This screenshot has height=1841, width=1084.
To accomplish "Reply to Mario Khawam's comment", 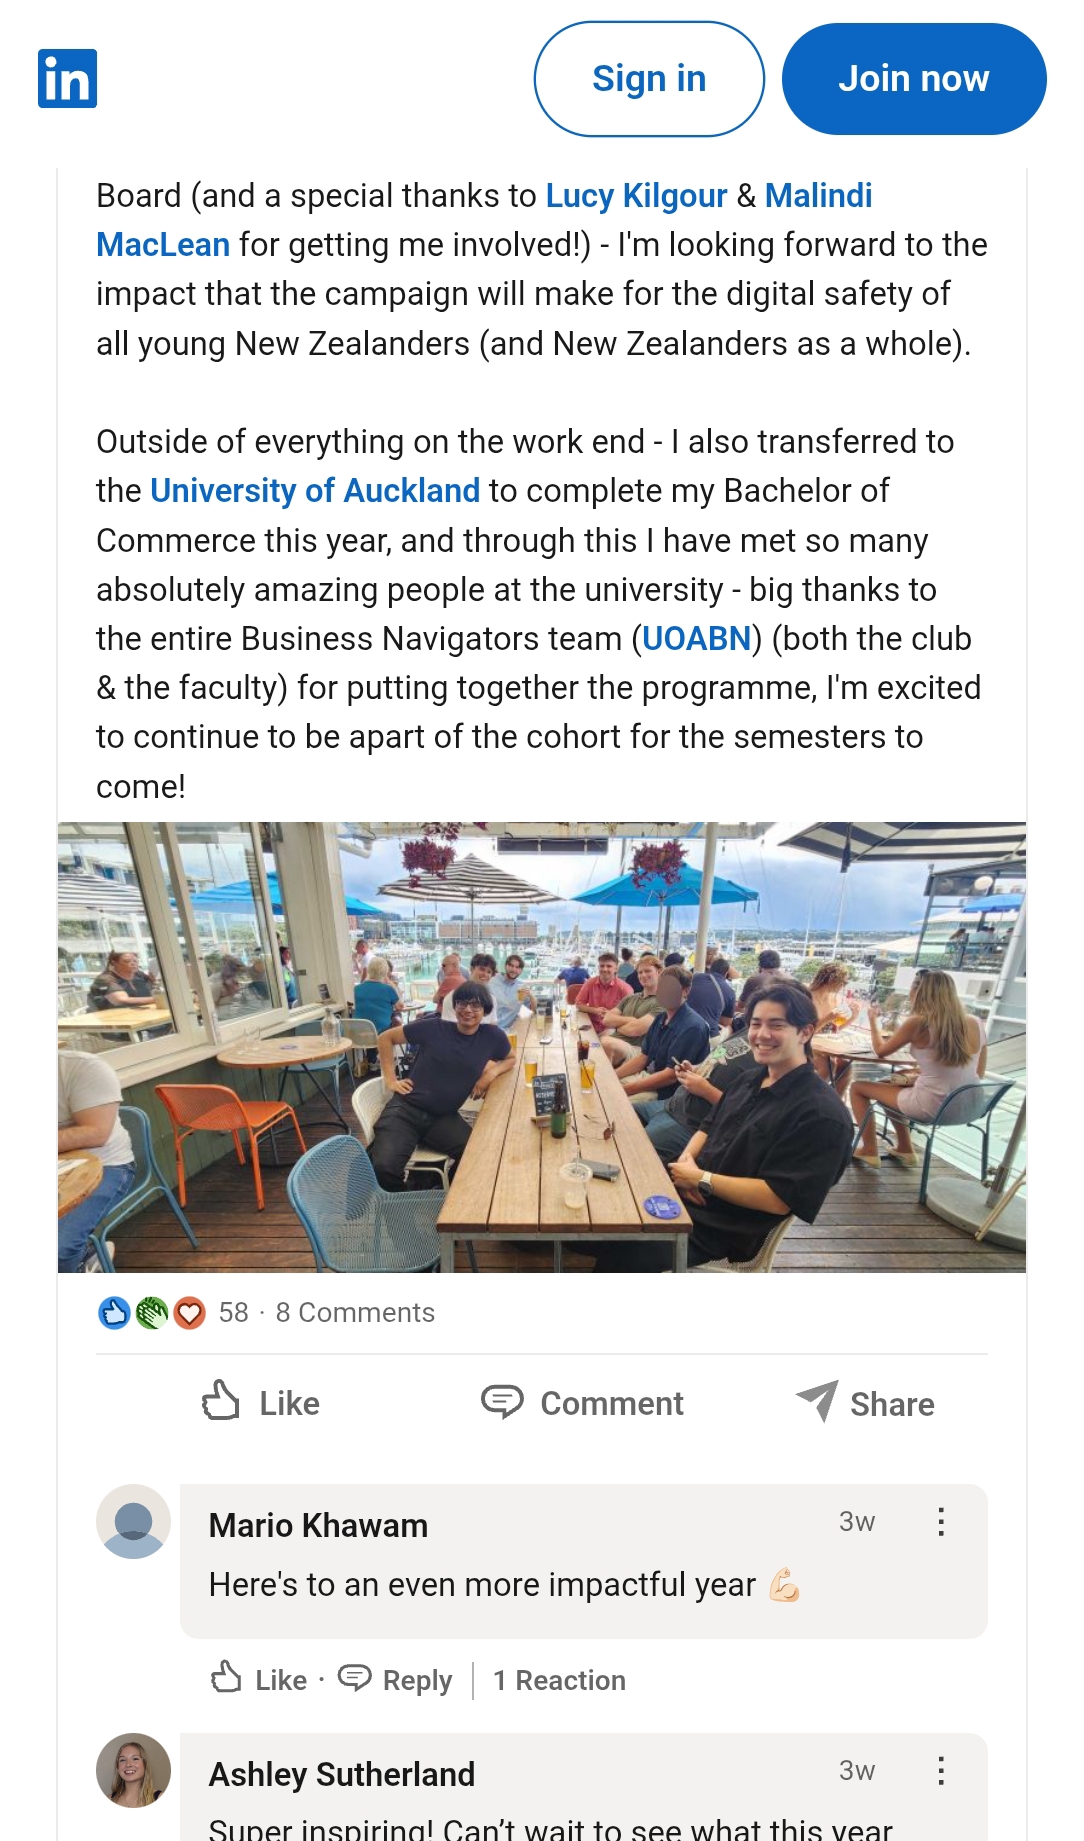I will coord(396,1679).
